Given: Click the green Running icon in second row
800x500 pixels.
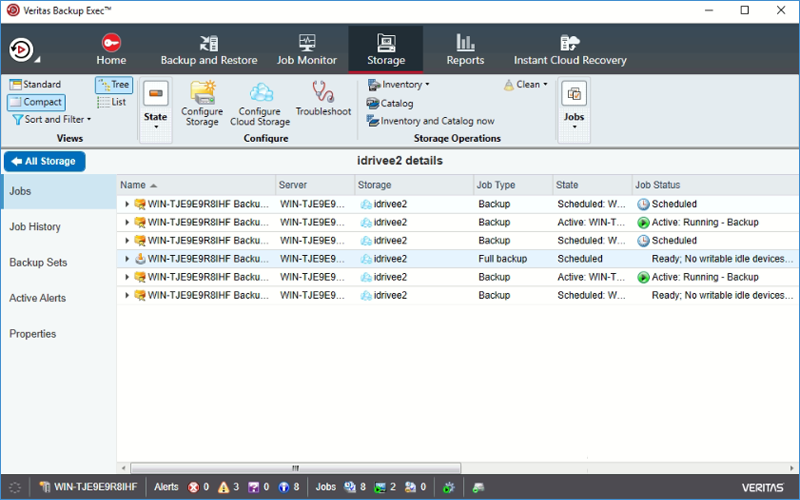Looking at the screenshot, I should [x=643, y=222].
